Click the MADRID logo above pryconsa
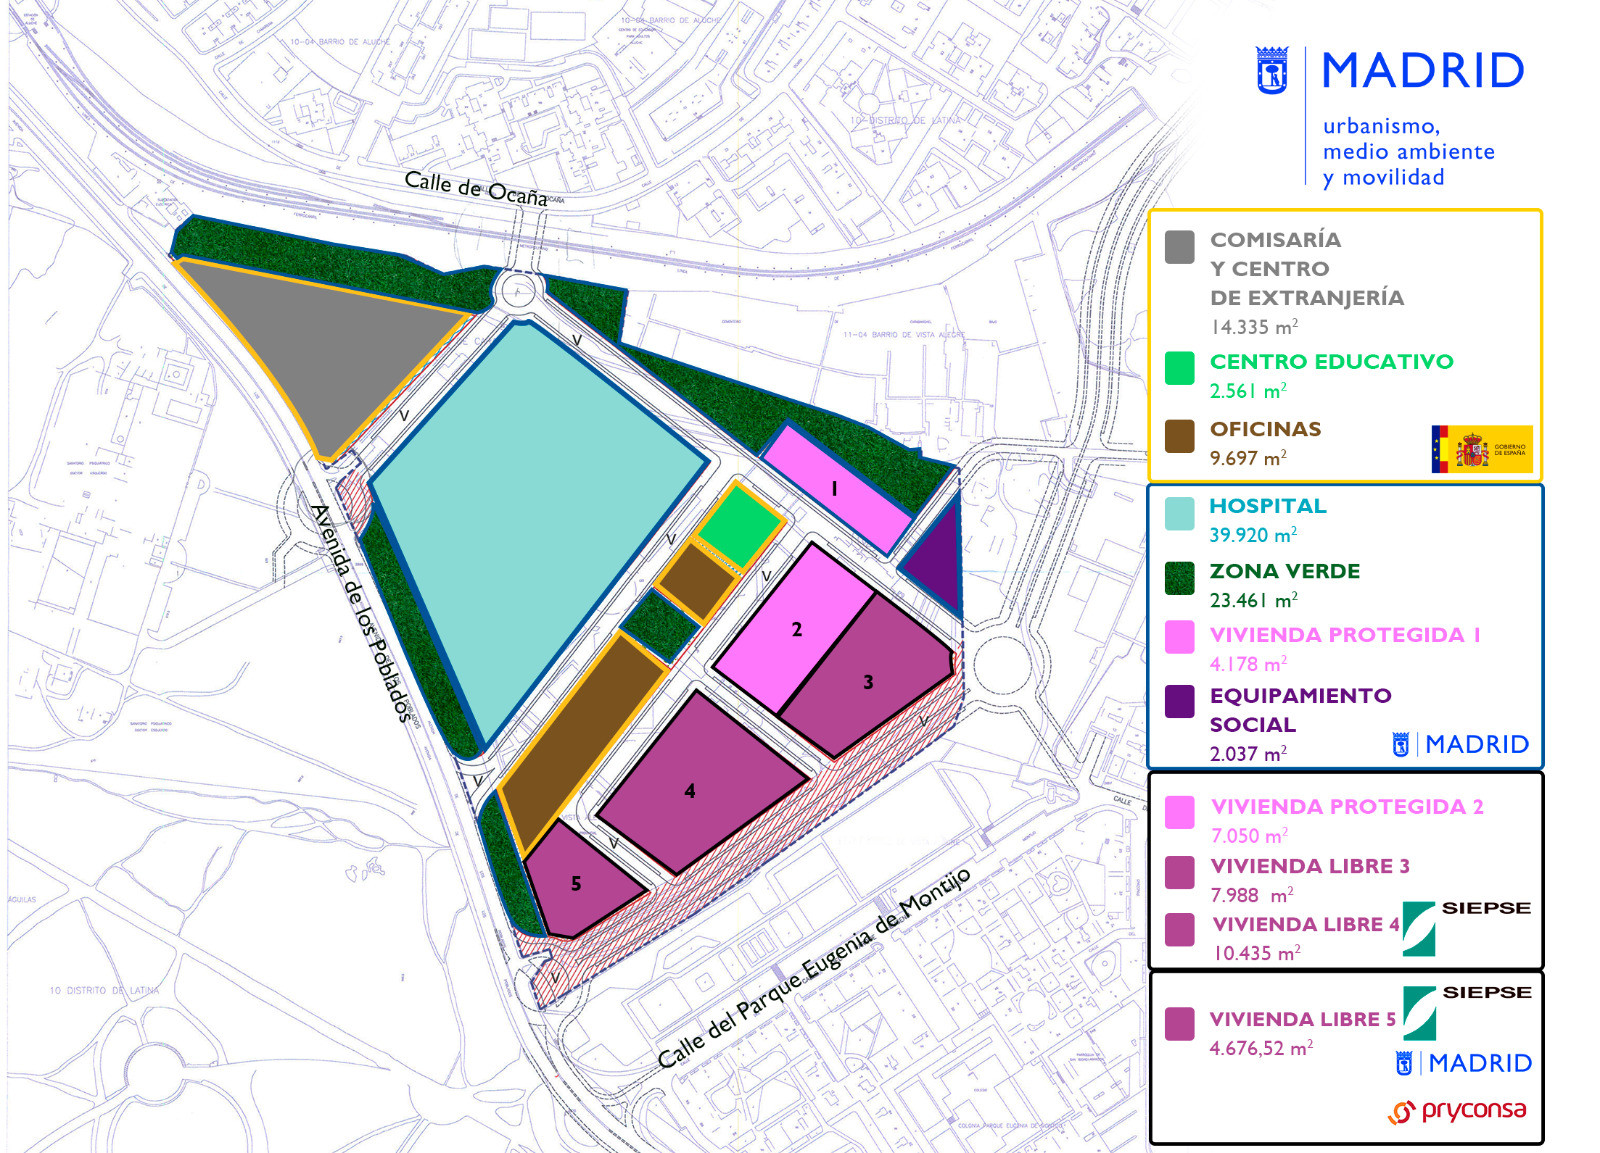 pos(1463,1063)
